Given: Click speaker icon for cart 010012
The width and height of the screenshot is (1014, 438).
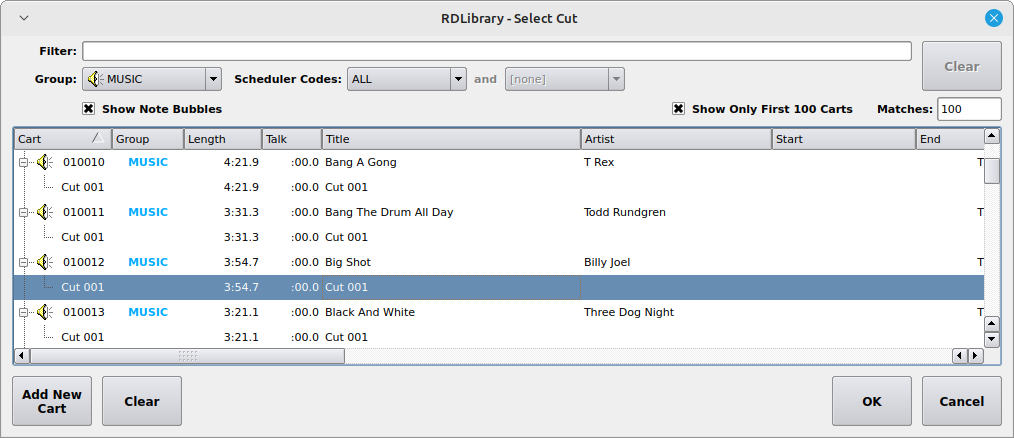Looking at the screenshot, I should [44, 262].
